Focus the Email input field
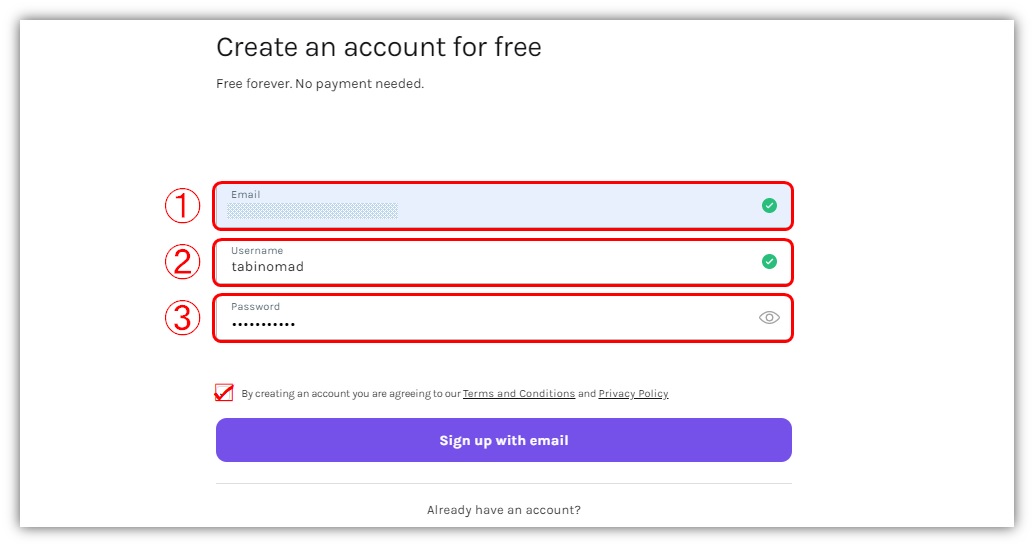 point(503,206)
